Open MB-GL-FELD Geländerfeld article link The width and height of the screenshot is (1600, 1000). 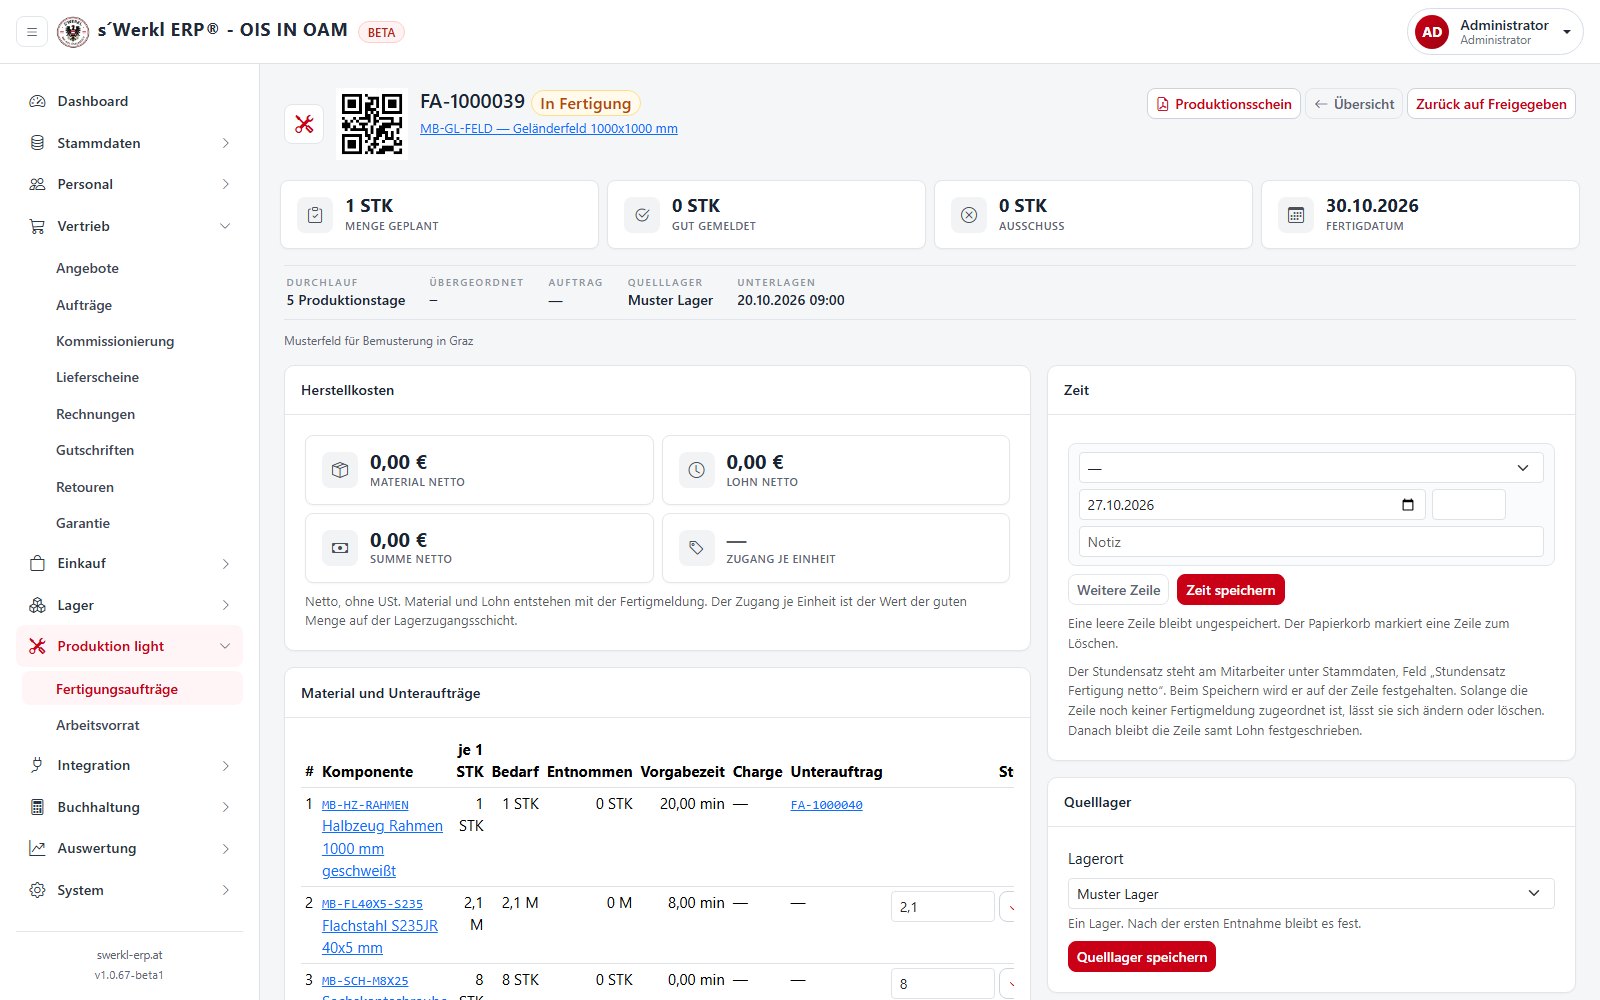tap(549, 129)
